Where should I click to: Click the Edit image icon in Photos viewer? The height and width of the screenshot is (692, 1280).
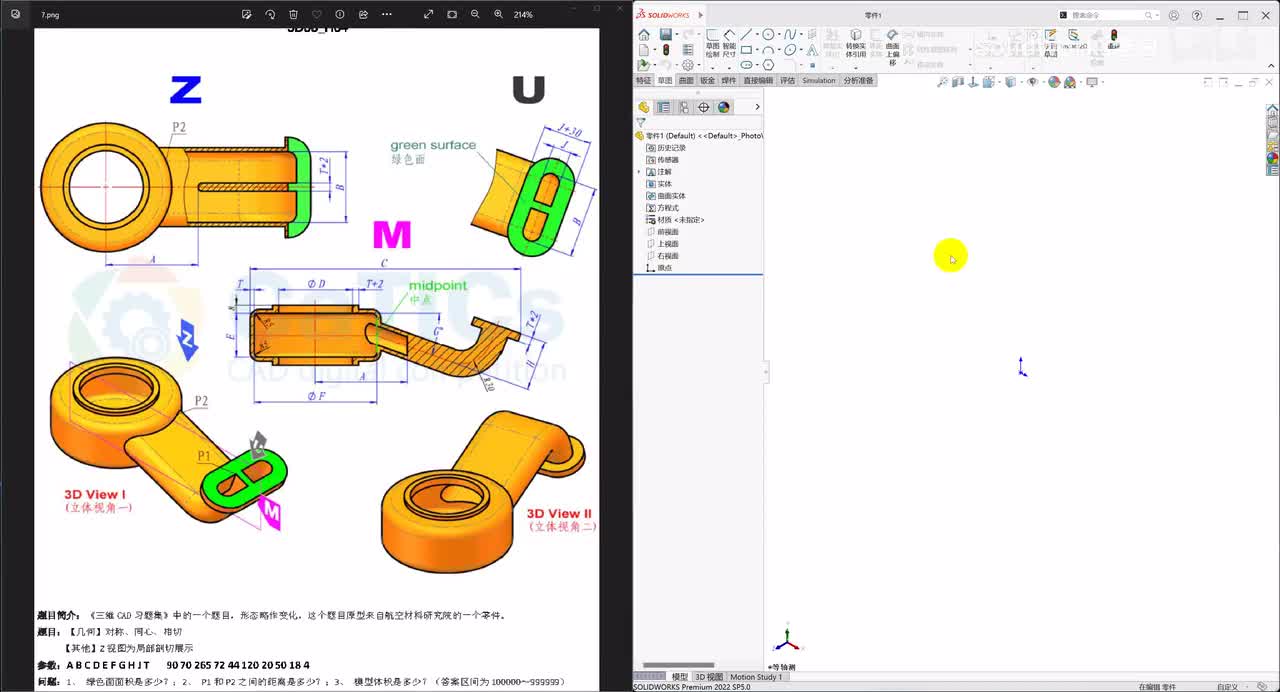click(247, 14)
